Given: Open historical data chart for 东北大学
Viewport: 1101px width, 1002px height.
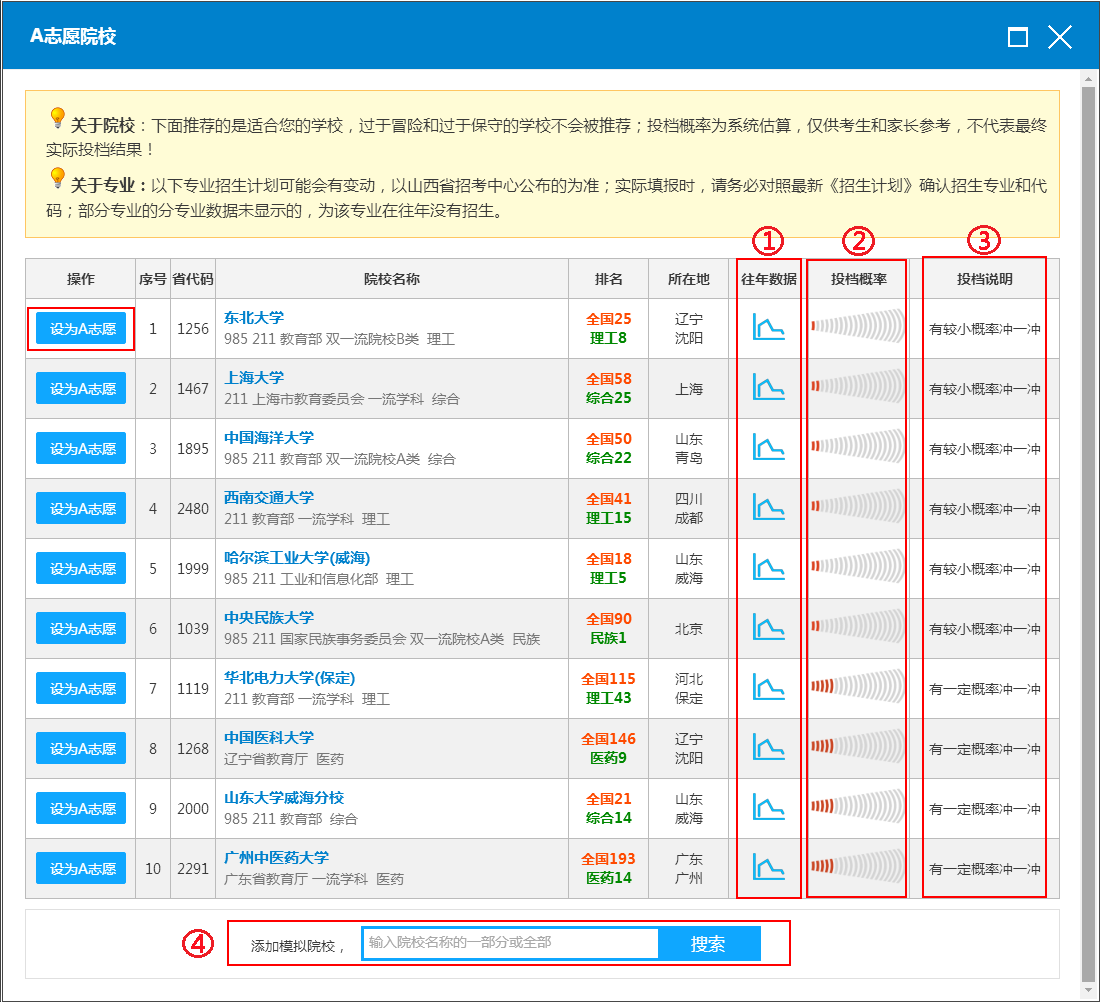Looking at the screenshot, I should click(768, 328).
